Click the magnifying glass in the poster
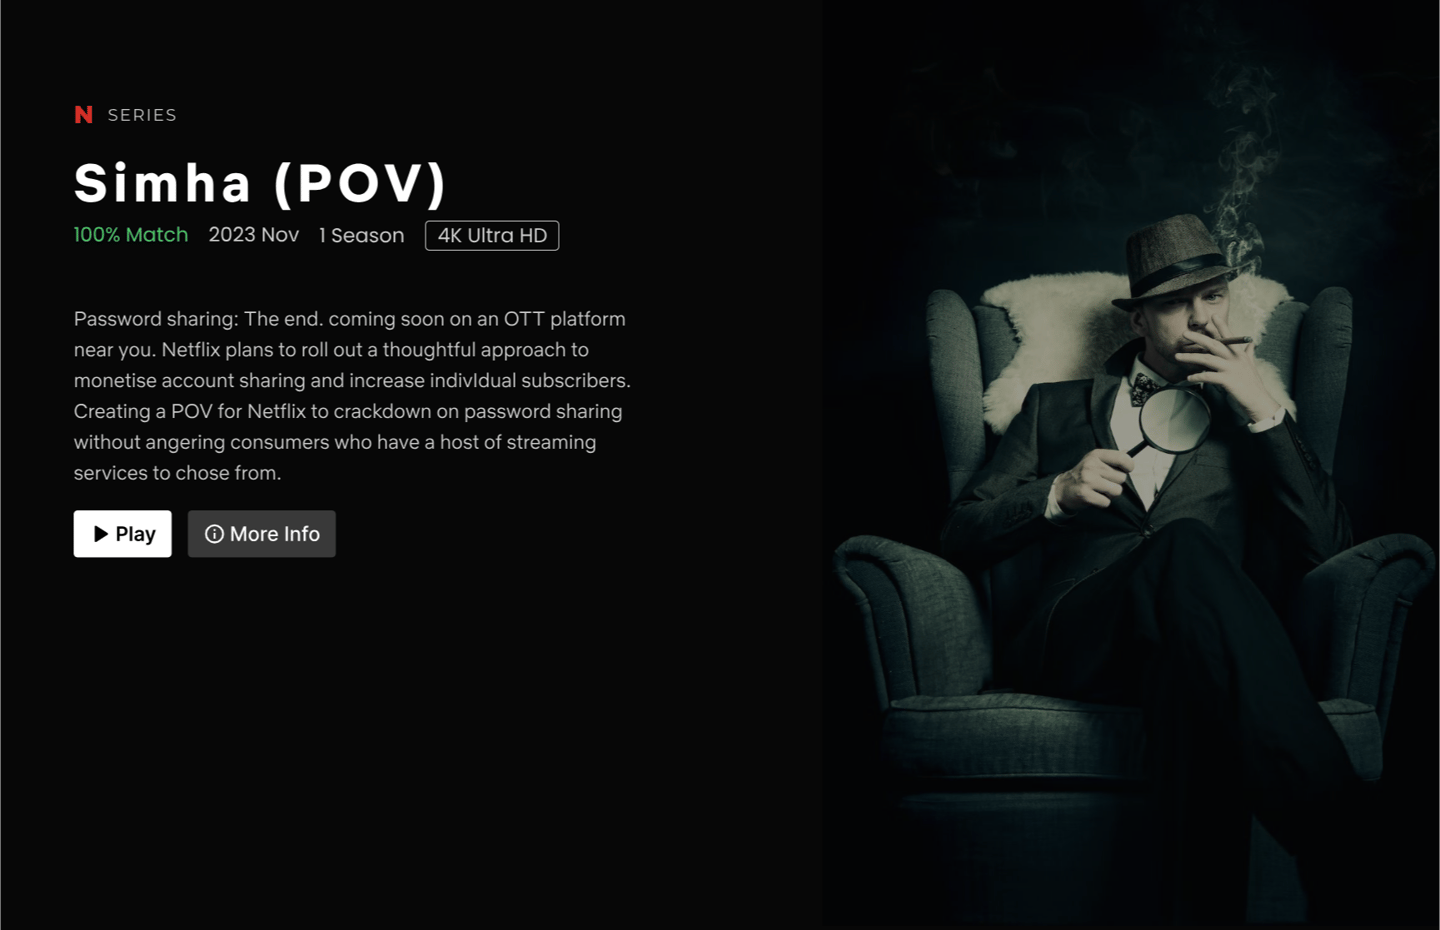 (1170, 422)
